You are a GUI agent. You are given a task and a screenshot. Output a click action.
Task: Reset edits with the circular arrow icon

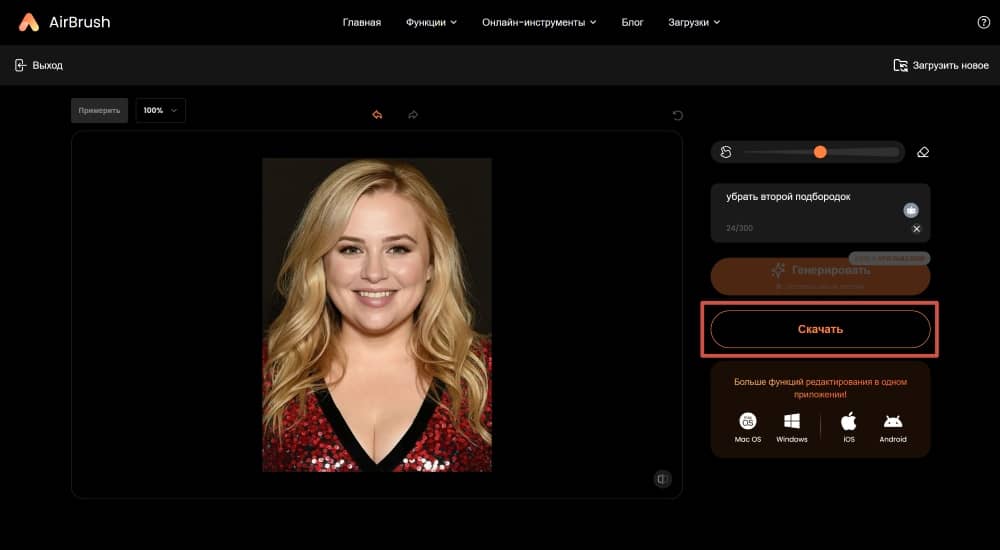[677, 115]
